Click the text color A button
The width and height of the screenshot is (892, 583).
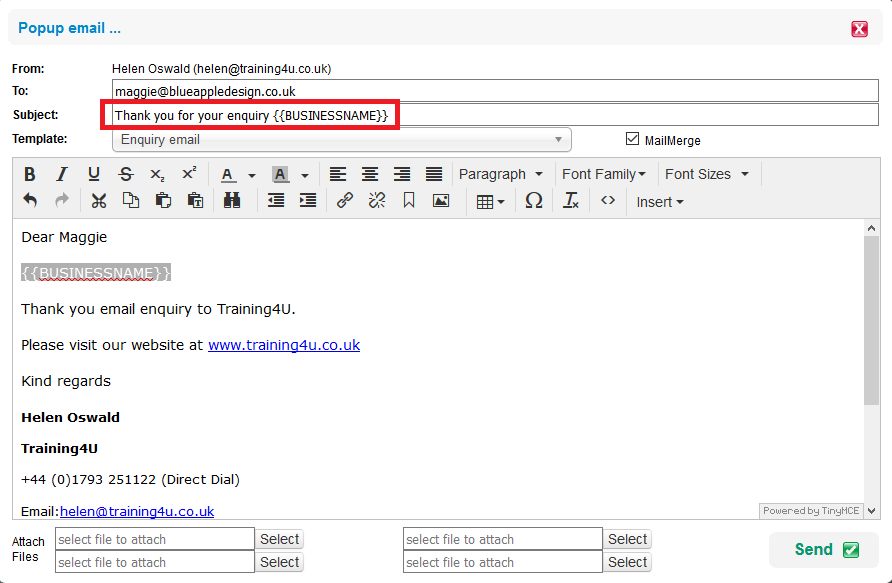click(228, 175)
